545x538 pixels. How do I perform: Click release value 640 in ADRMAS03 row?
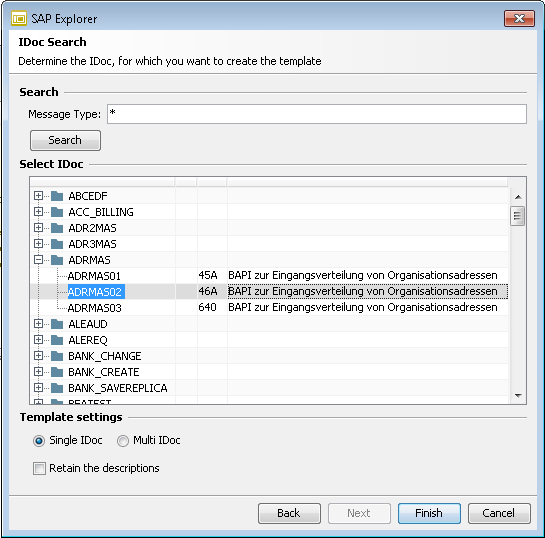(x=208, y=308)
